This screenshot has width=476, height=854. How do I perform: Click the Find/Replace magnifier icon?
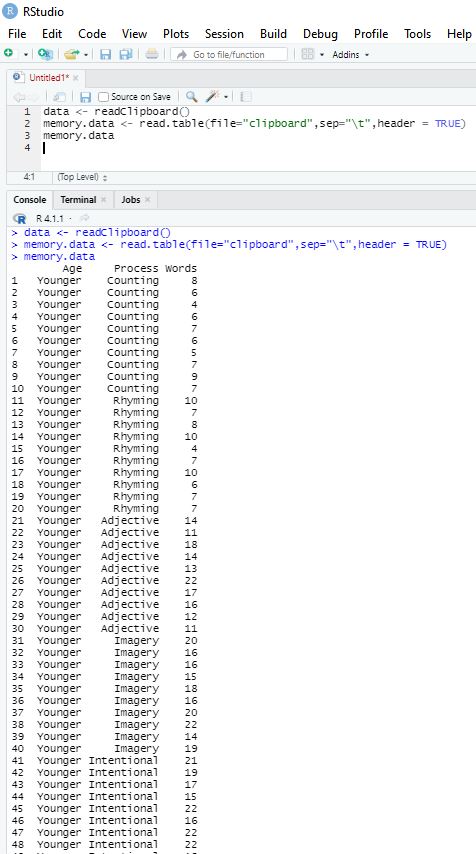(x=191, y=96)
